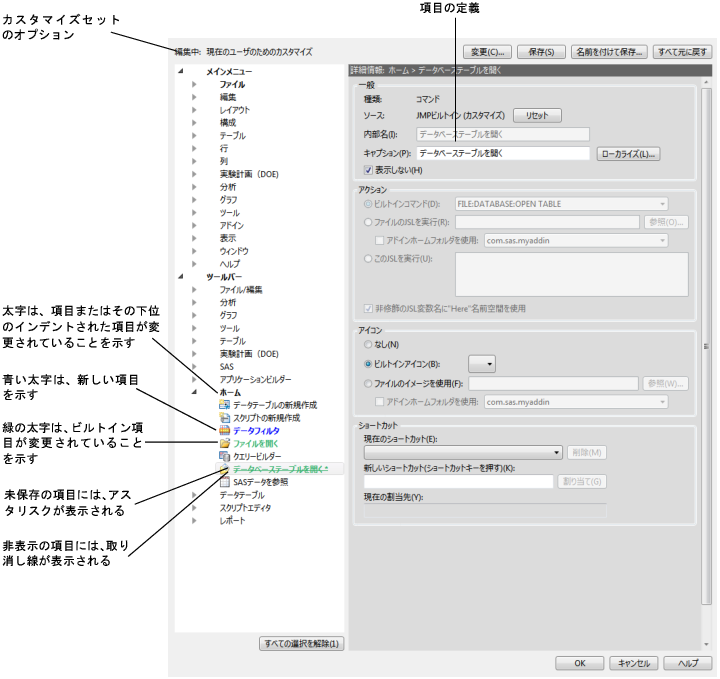
Task: Select the なし(N) icon option
Action: 368,344
